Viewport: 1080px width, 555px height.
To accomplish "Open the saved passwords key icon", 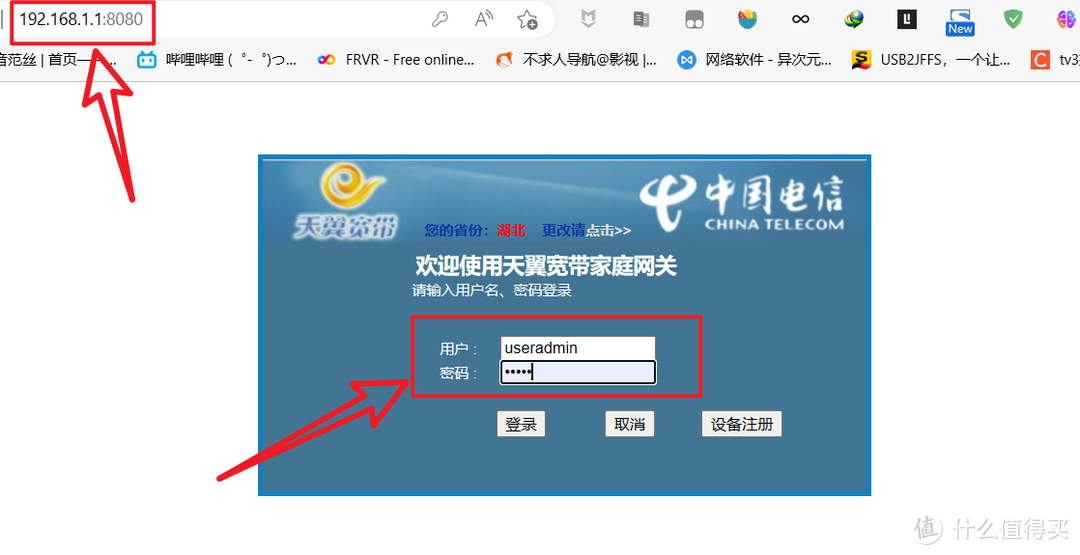I will (x=439, y=19).
